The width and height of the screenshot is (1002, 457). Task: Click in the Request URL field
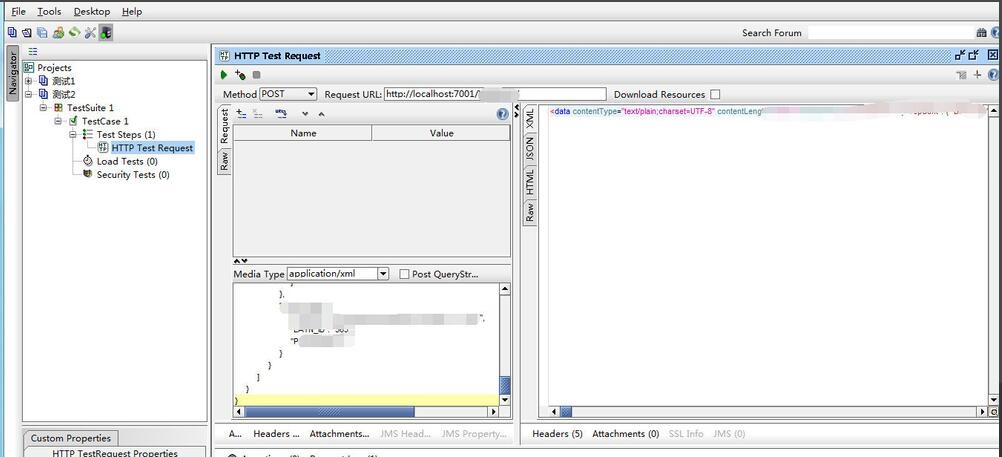[x=495, y=94]
